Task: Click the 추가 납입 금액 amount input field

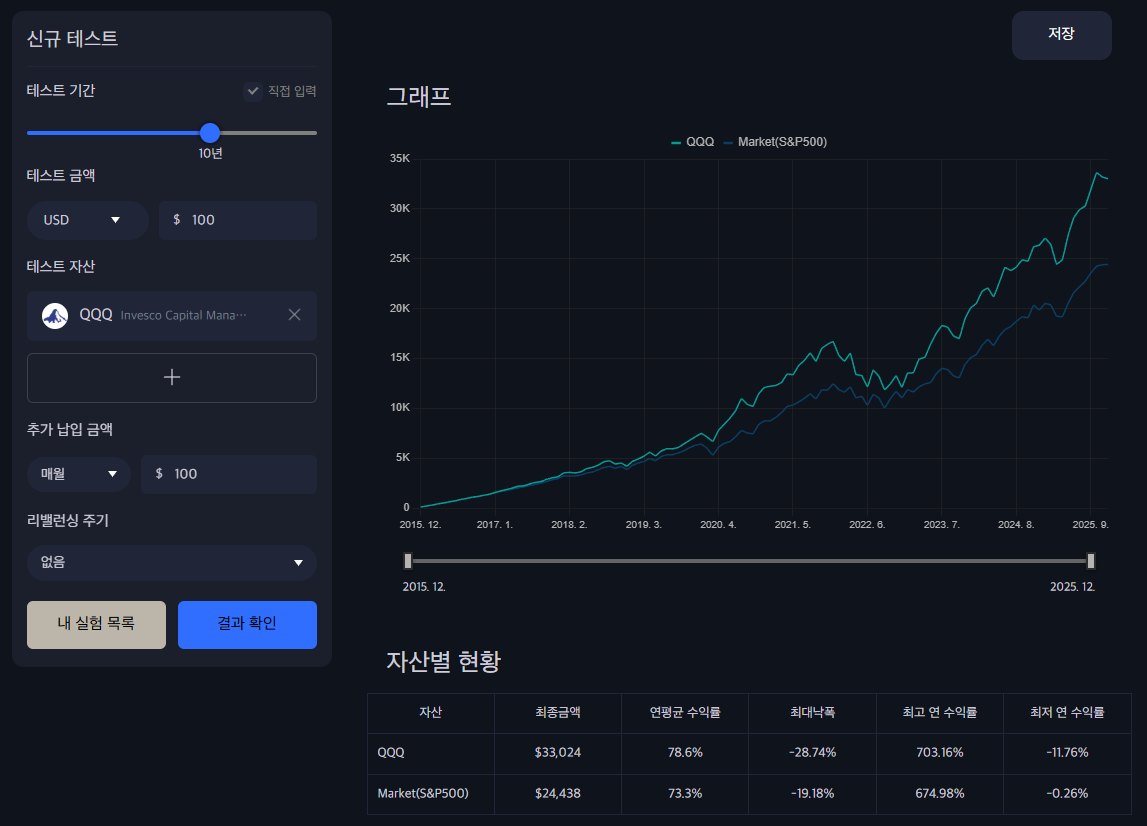Action: tap(229, 474)
